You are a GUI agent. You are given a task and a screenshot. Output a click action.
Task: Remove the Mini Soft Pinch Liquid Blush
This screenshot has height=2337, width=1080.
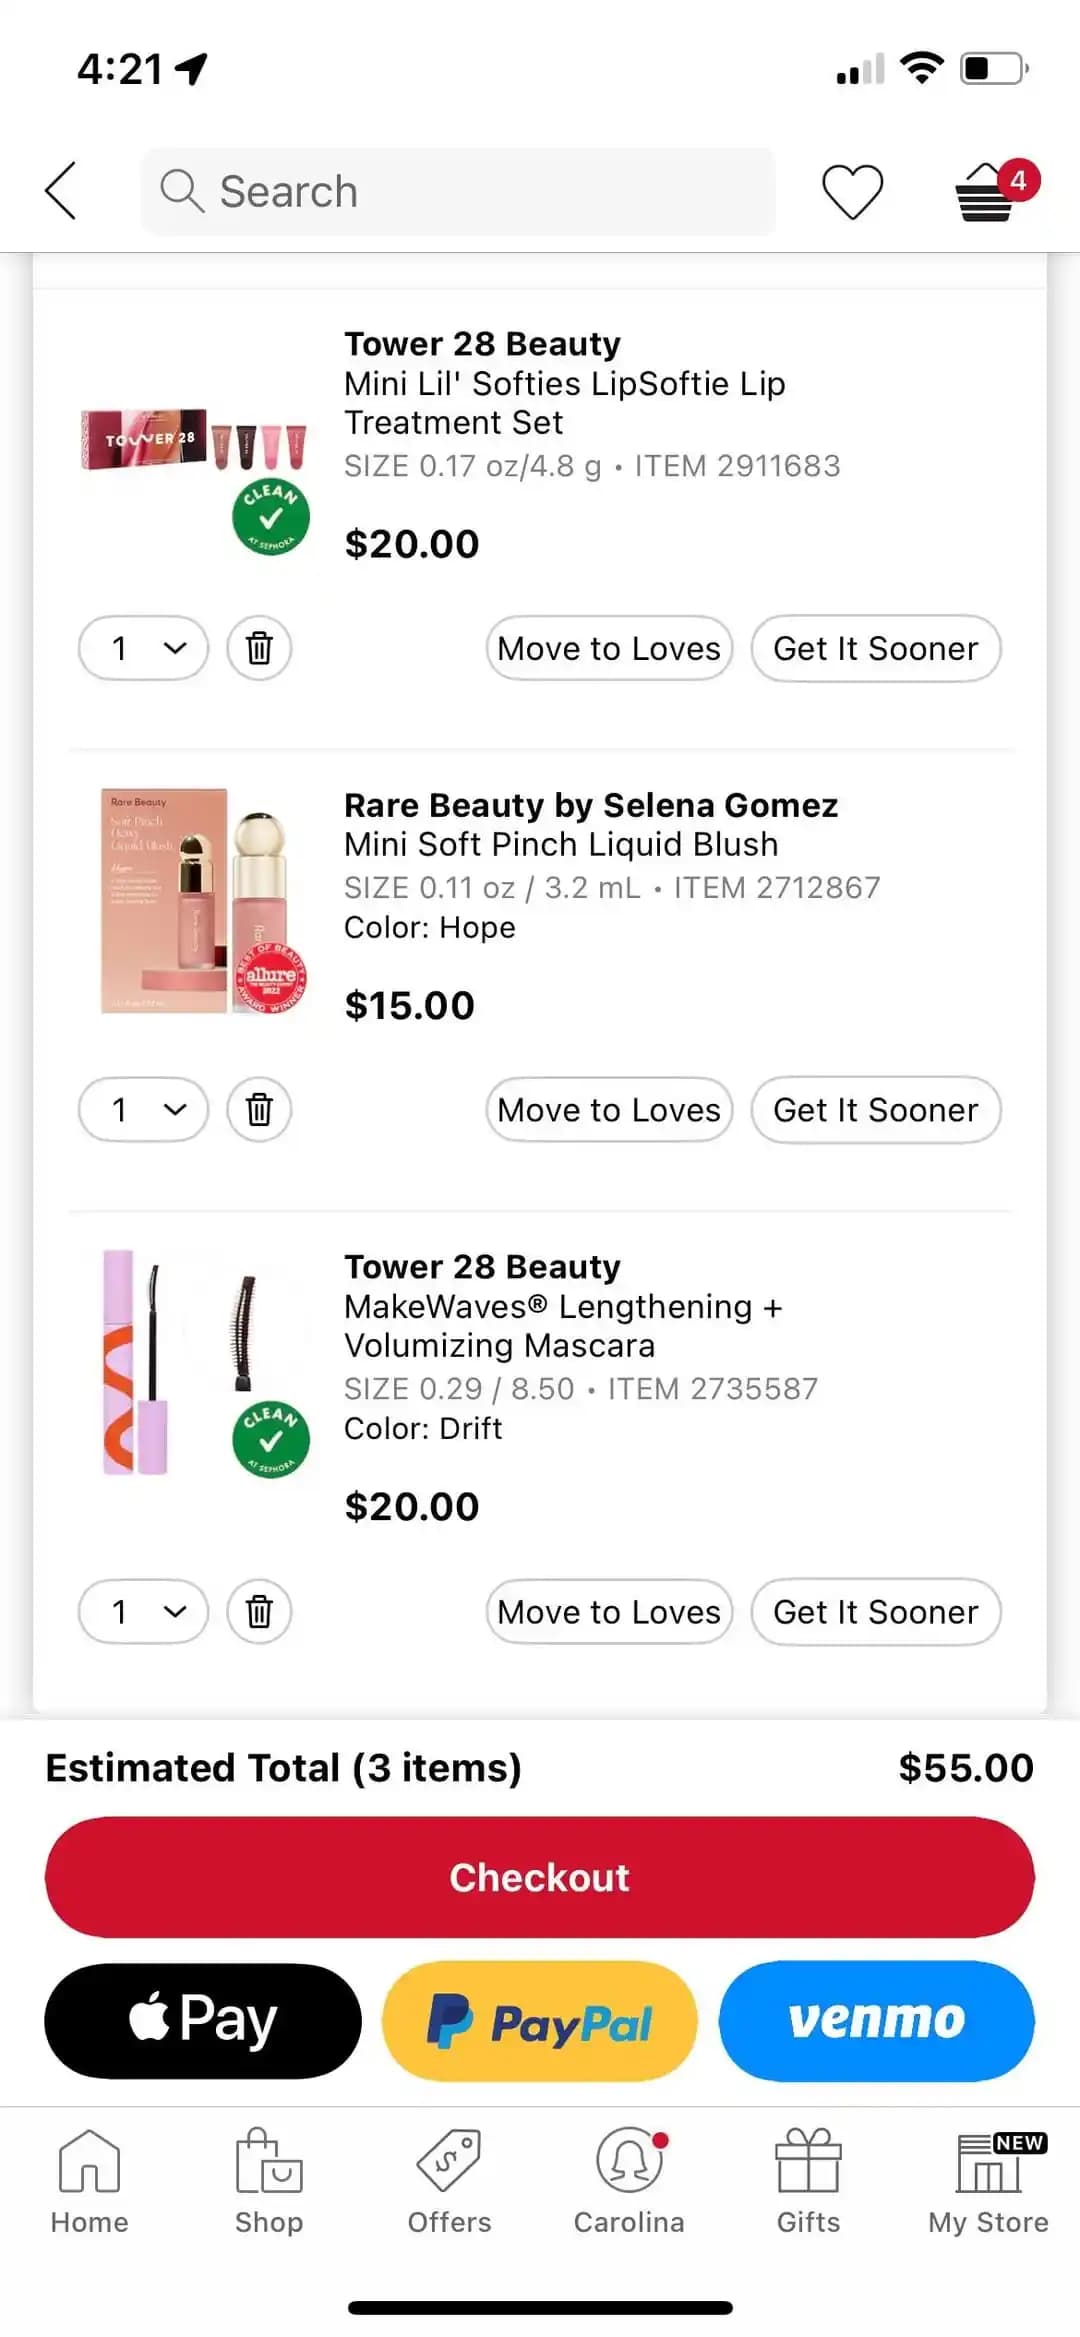point(259,1110)
